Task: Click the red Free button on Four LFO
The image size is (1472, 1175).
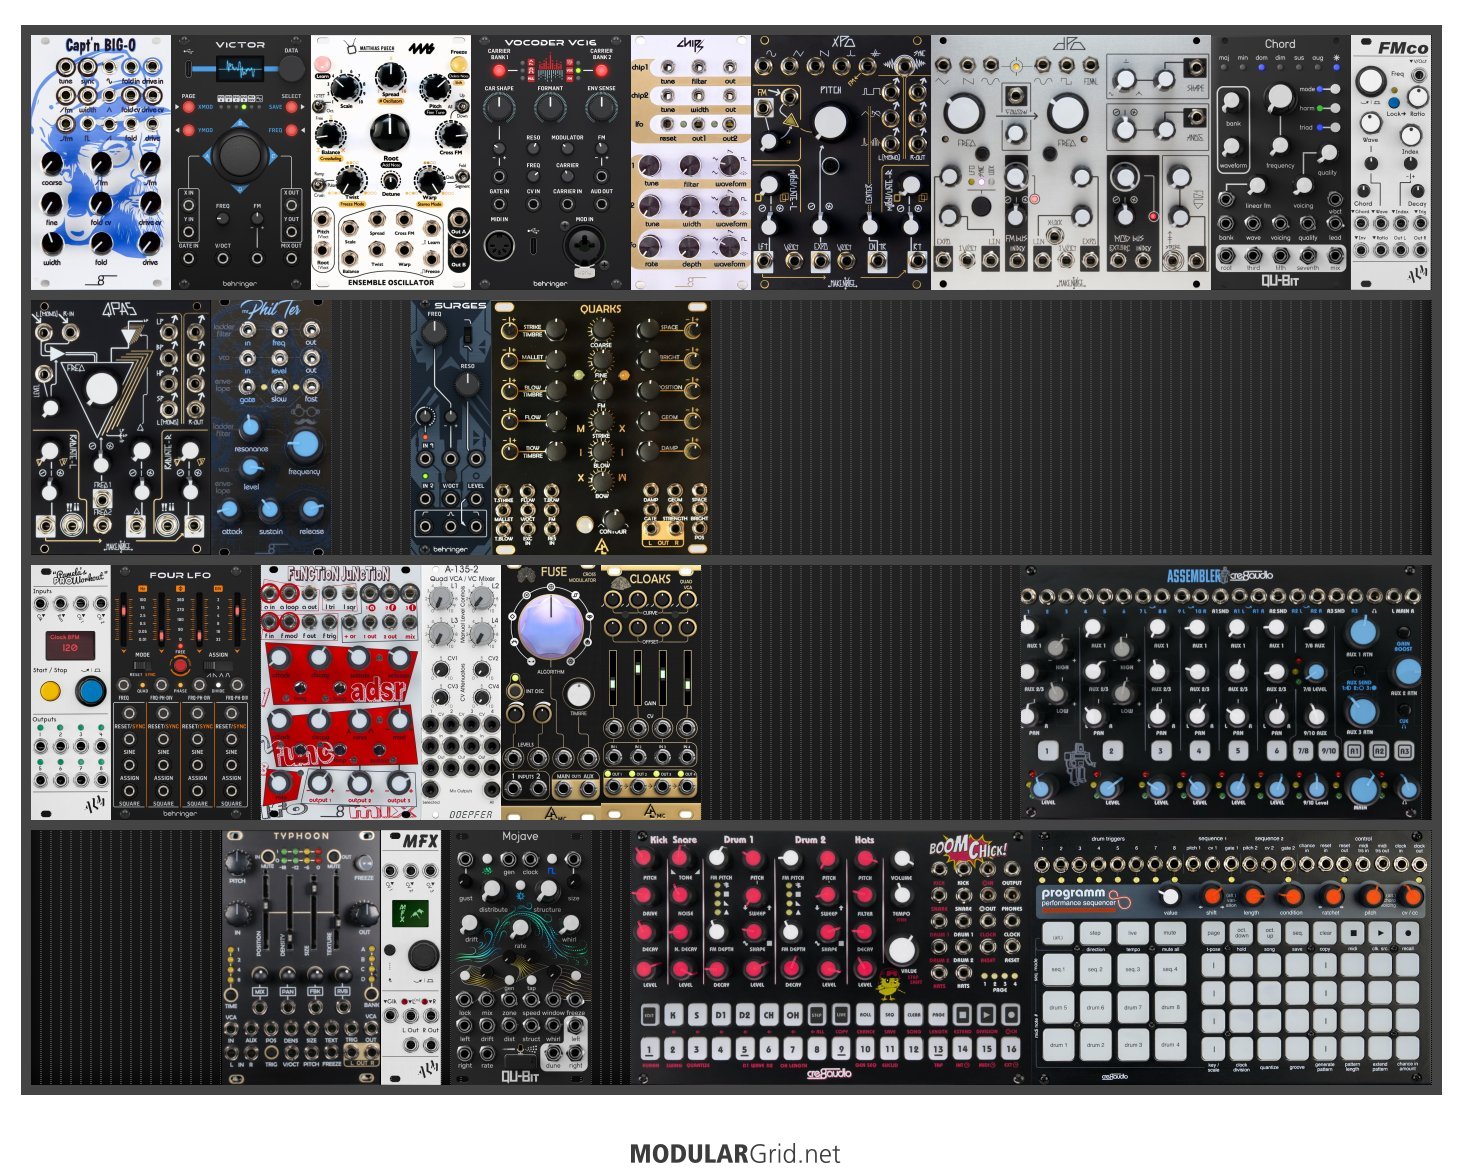Action: (180, 665)
